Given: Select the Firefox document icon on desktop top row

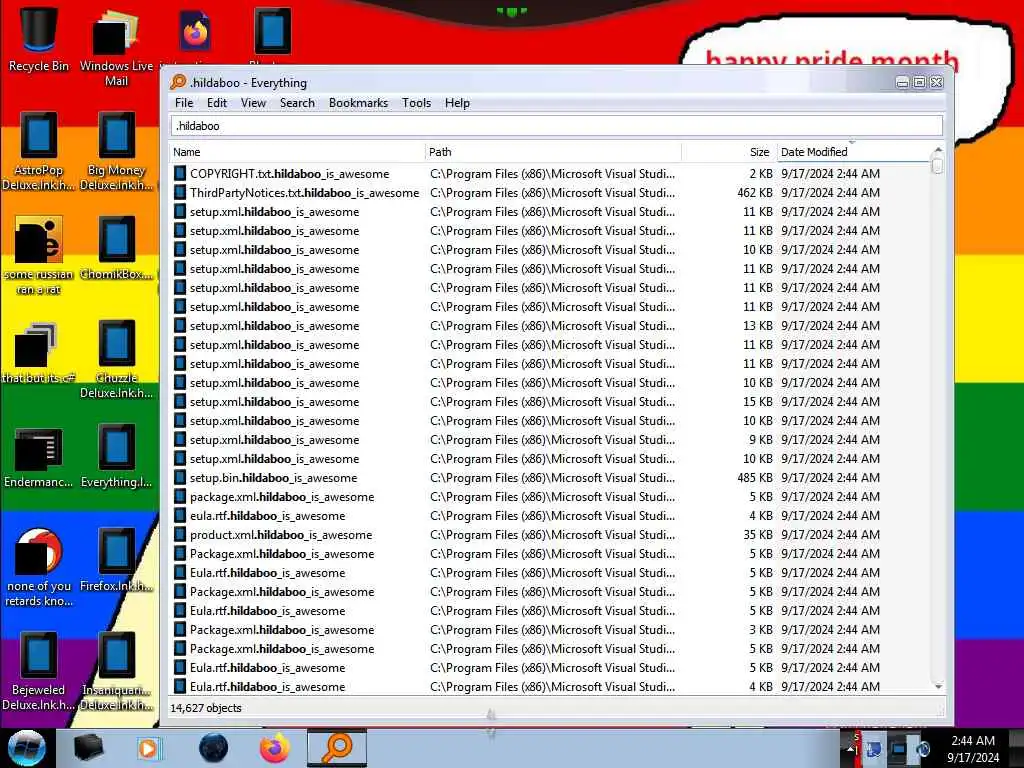Looking at the screenshot, I should click(x=195, y=31).
